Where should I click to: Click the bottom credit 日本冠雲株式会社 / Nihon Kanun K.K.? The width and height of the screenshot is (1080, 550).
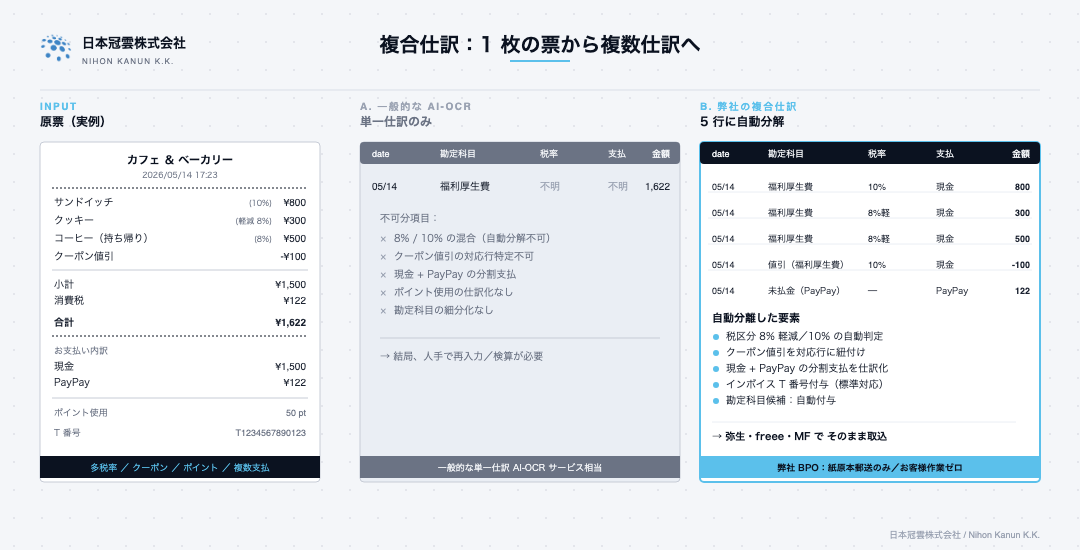point(964,534)
